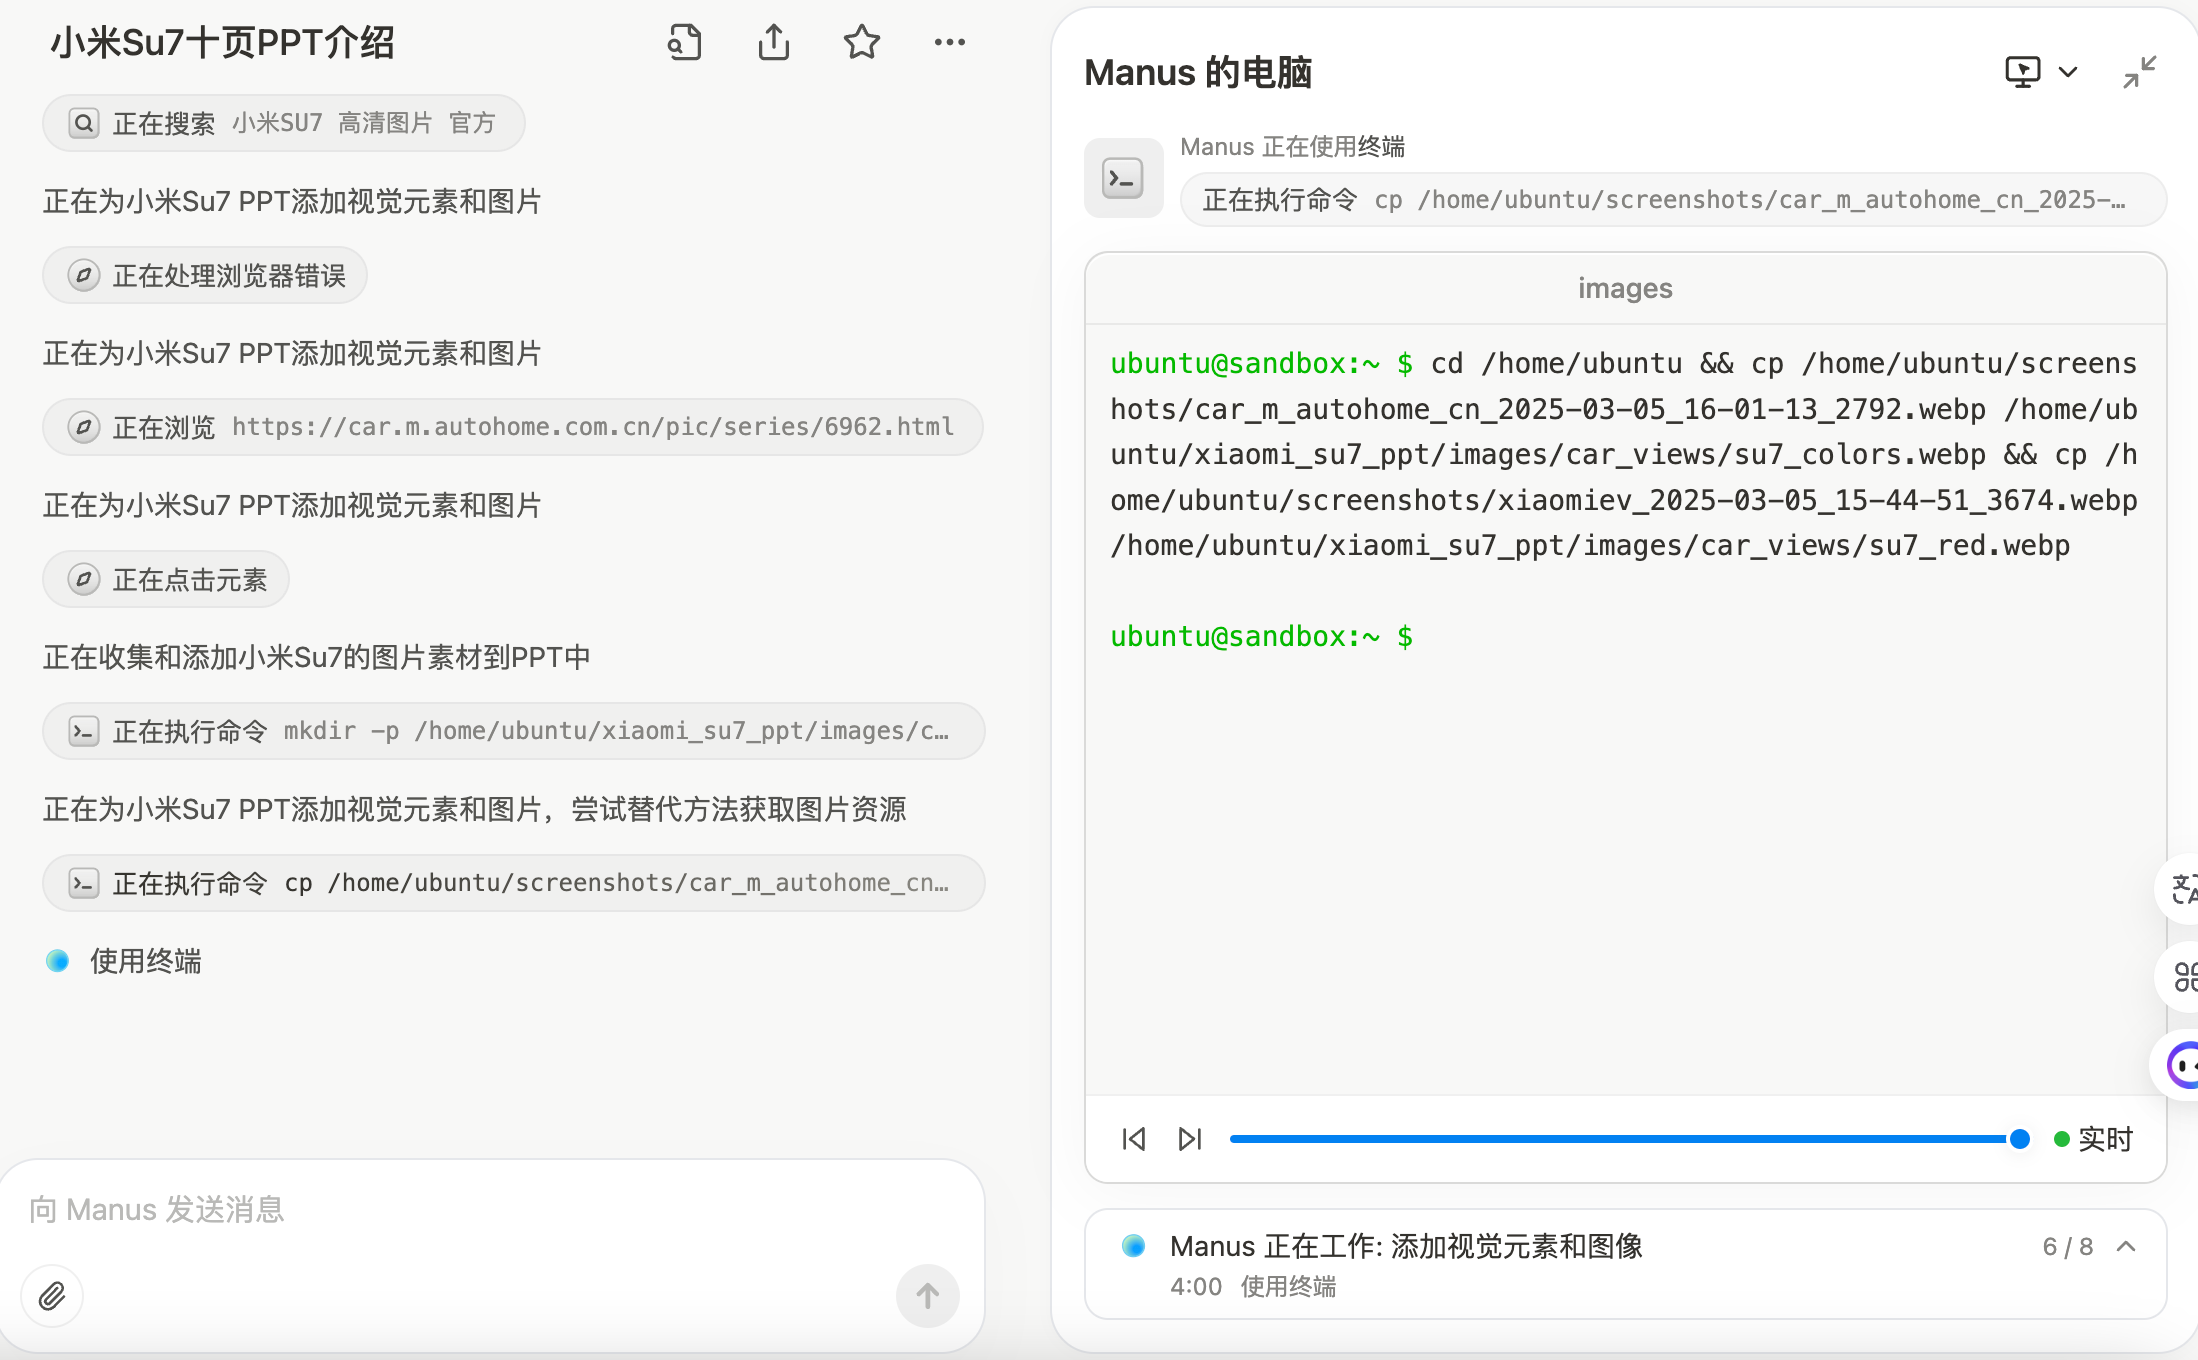The width and height of the screenshot is (2198, 1360).
Task: Click the compass icon in 正在点击元素 pill
Action: click(x=84, y=579)
